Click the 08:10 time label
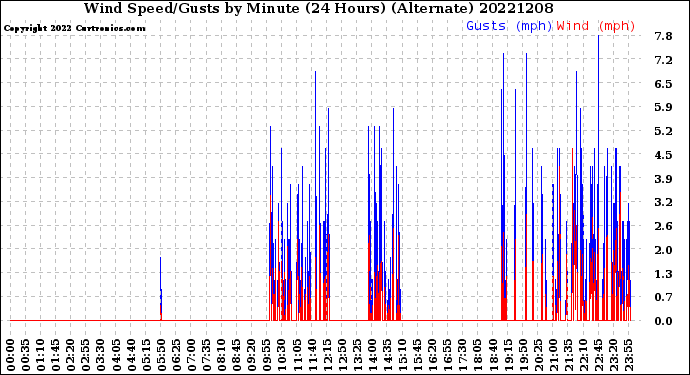The height and width of the screenshot is (375, 690). [x=221, y=355]
